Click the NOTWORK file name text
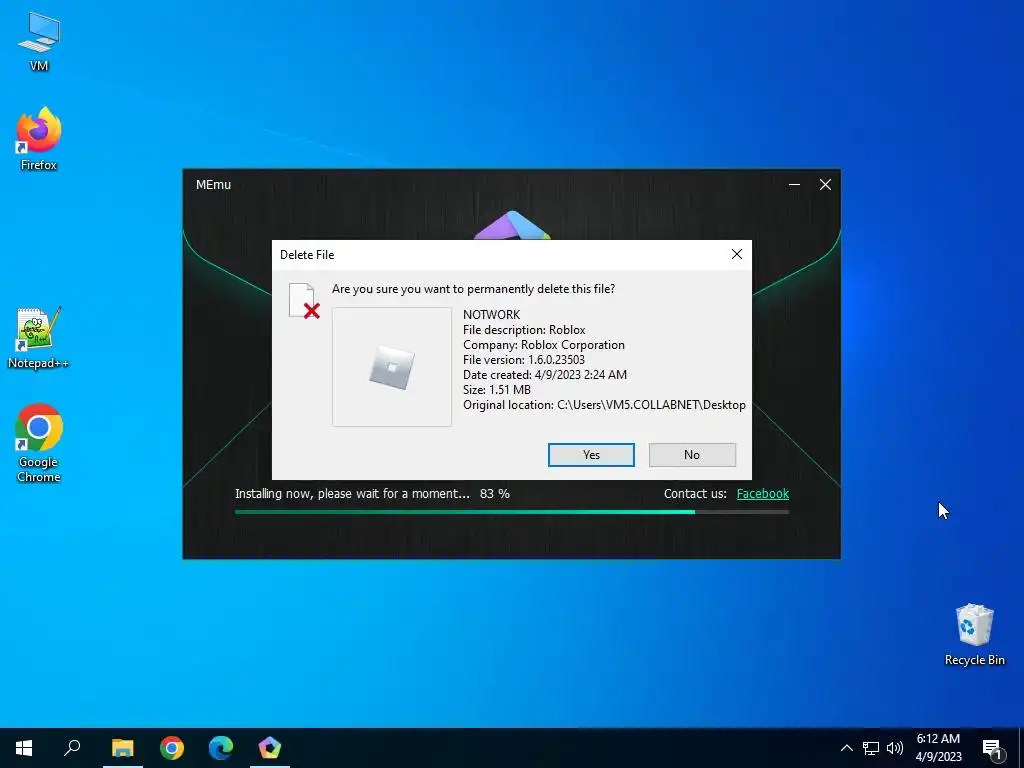 click(x=492, y=315)
